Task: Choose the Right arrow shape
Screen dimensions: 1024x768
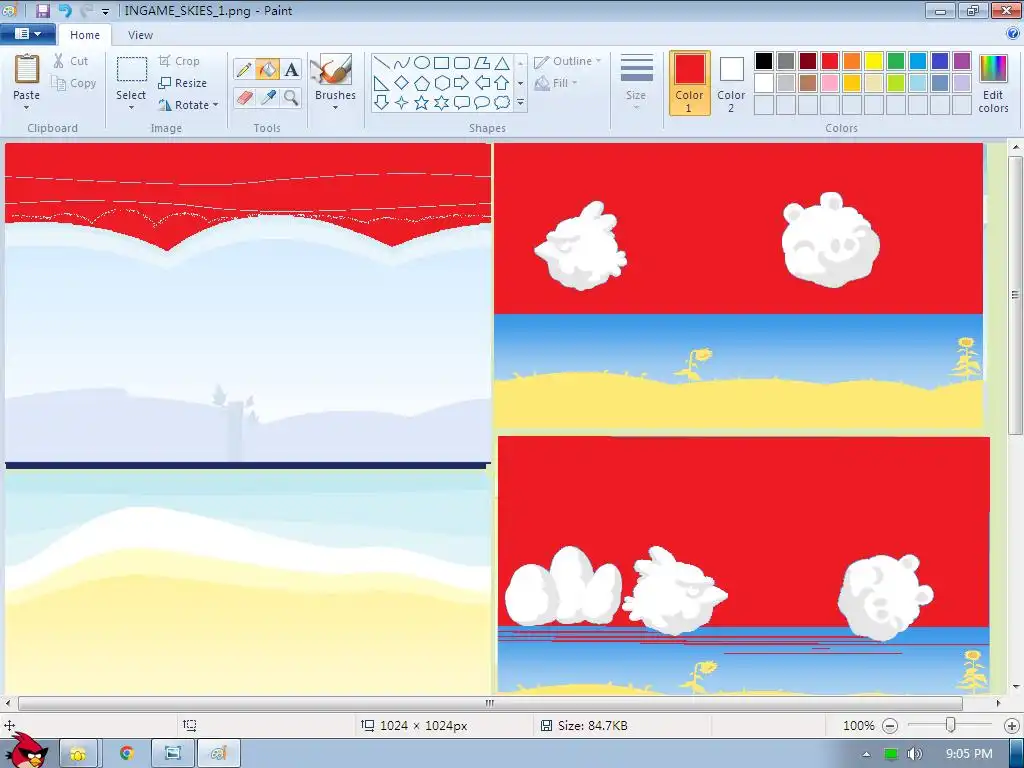Action: tap(462, 83)
